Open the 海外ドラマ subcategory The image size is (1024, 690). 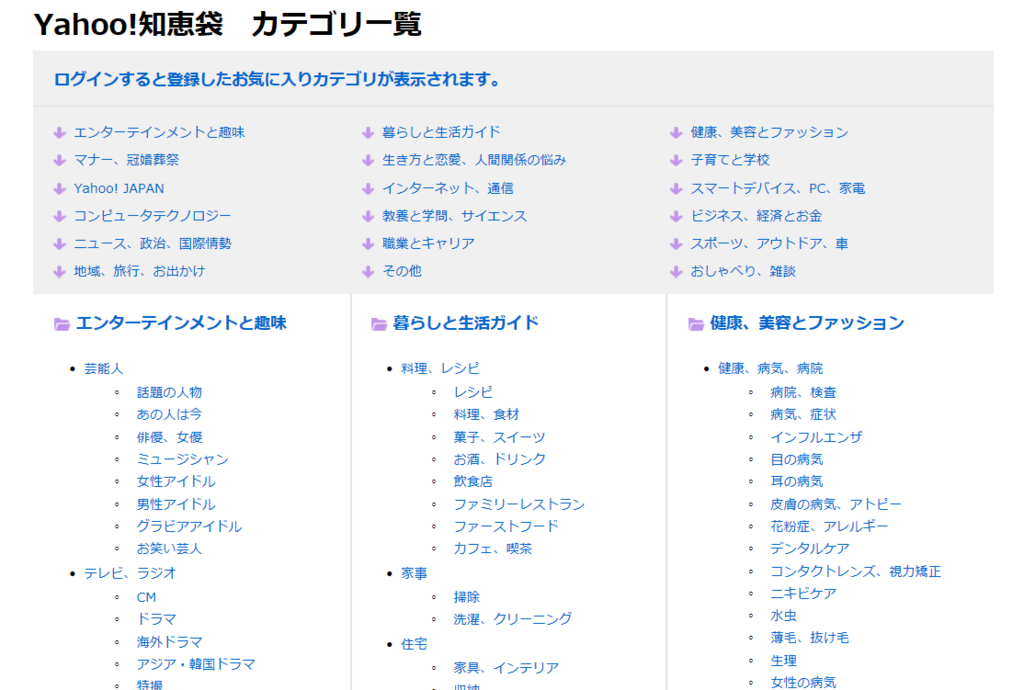pos(169,642)
